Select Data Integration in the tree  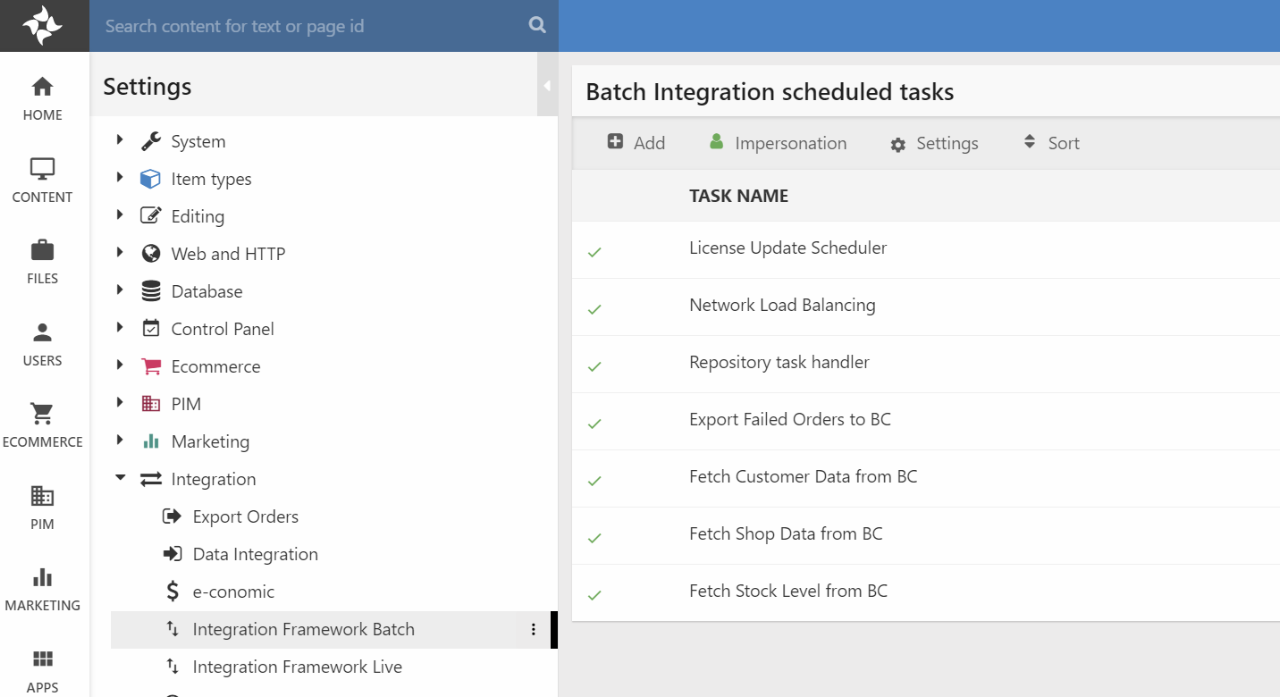254,554
